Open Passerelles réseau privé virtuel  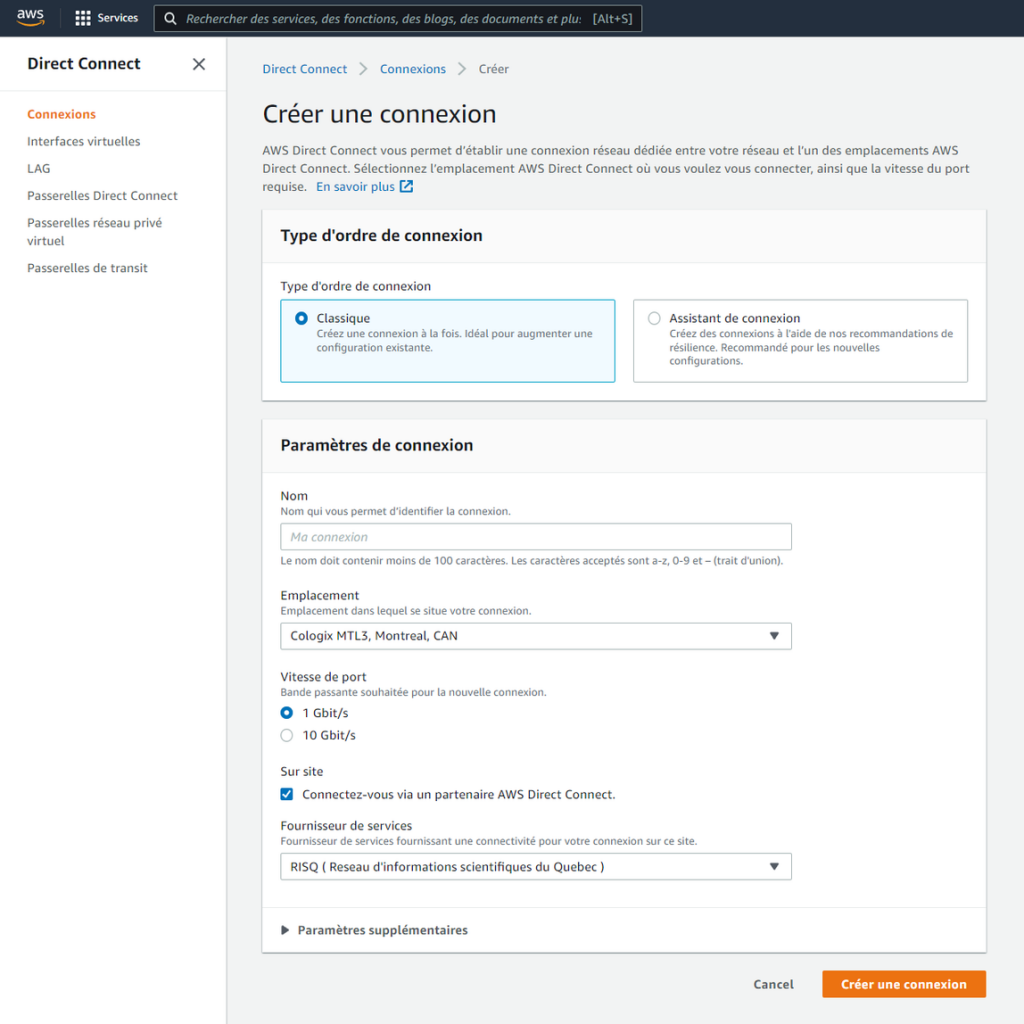(x=95, y=232)
